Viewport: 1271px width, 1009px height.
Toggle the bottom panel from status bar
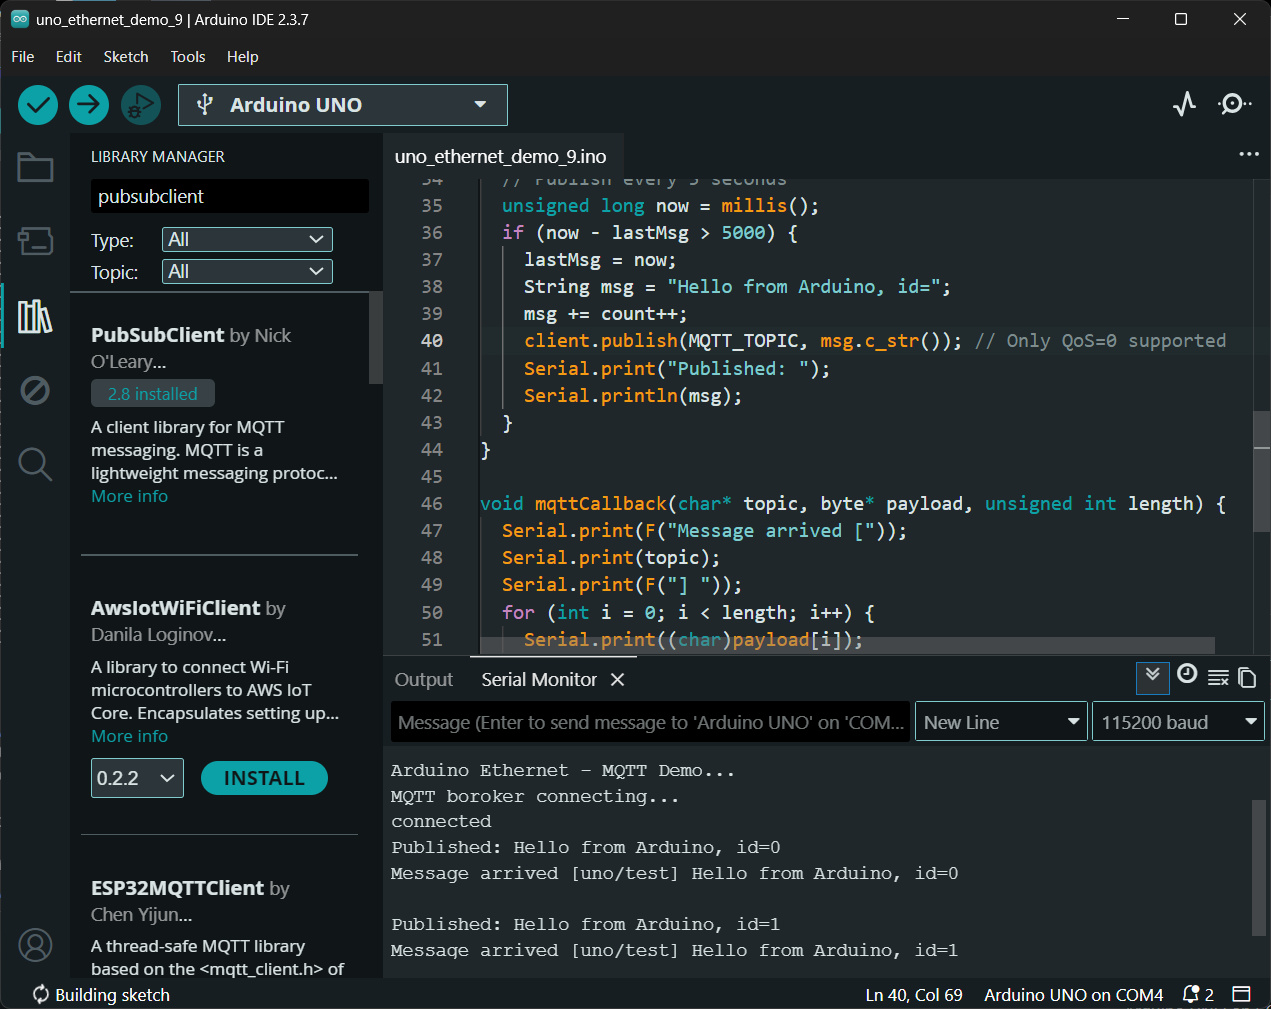click(1241, 994)
